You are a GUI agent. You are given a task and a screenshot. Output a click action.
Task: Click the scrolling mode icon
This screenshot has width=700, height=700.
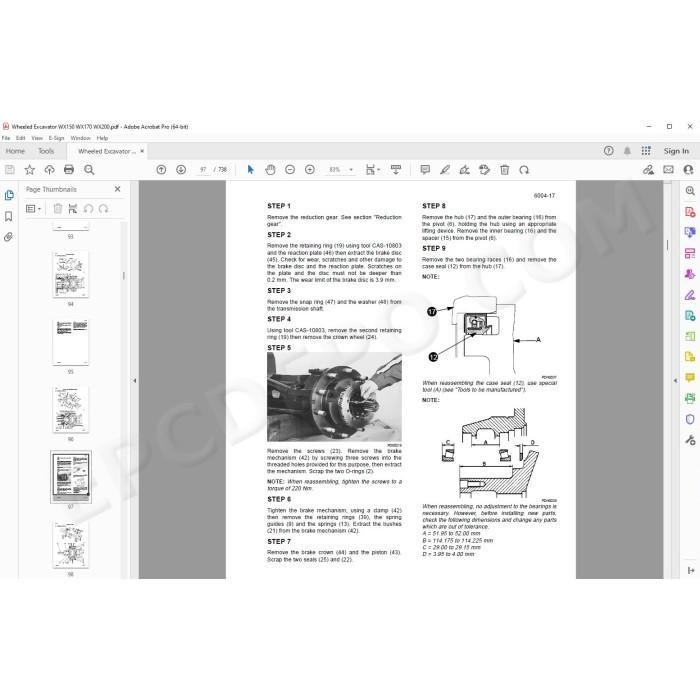(396, 170)
